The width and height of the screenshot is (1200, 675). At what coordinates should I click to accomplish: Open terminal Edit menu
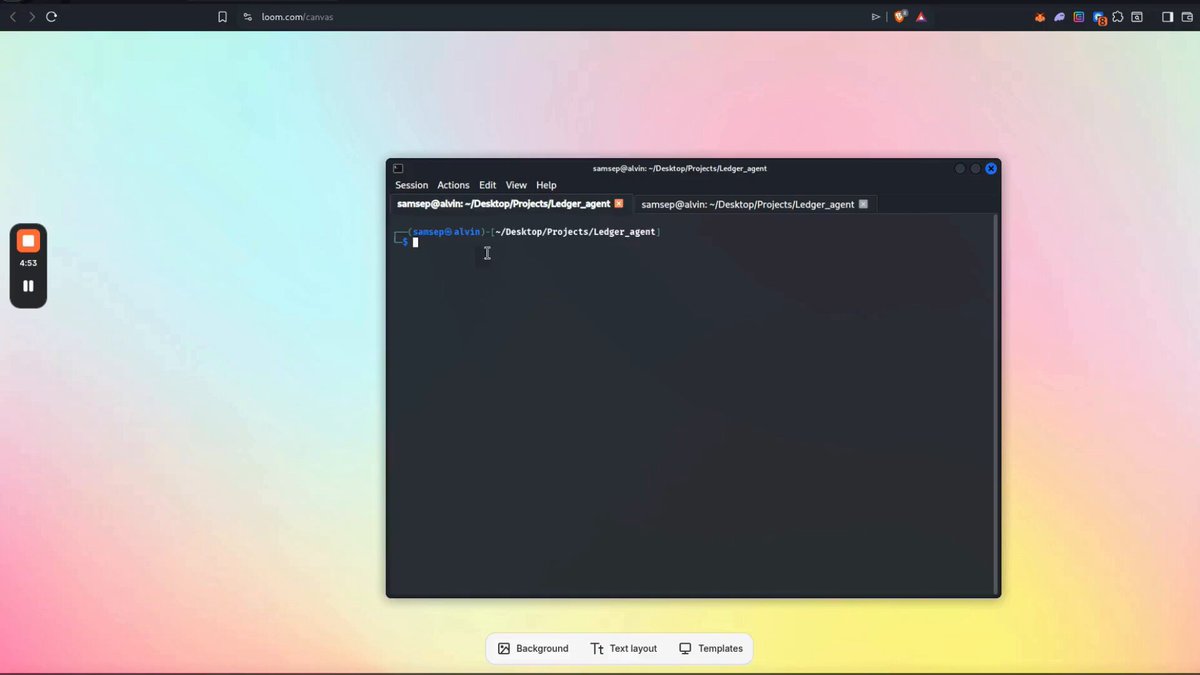tap(487, 185)
